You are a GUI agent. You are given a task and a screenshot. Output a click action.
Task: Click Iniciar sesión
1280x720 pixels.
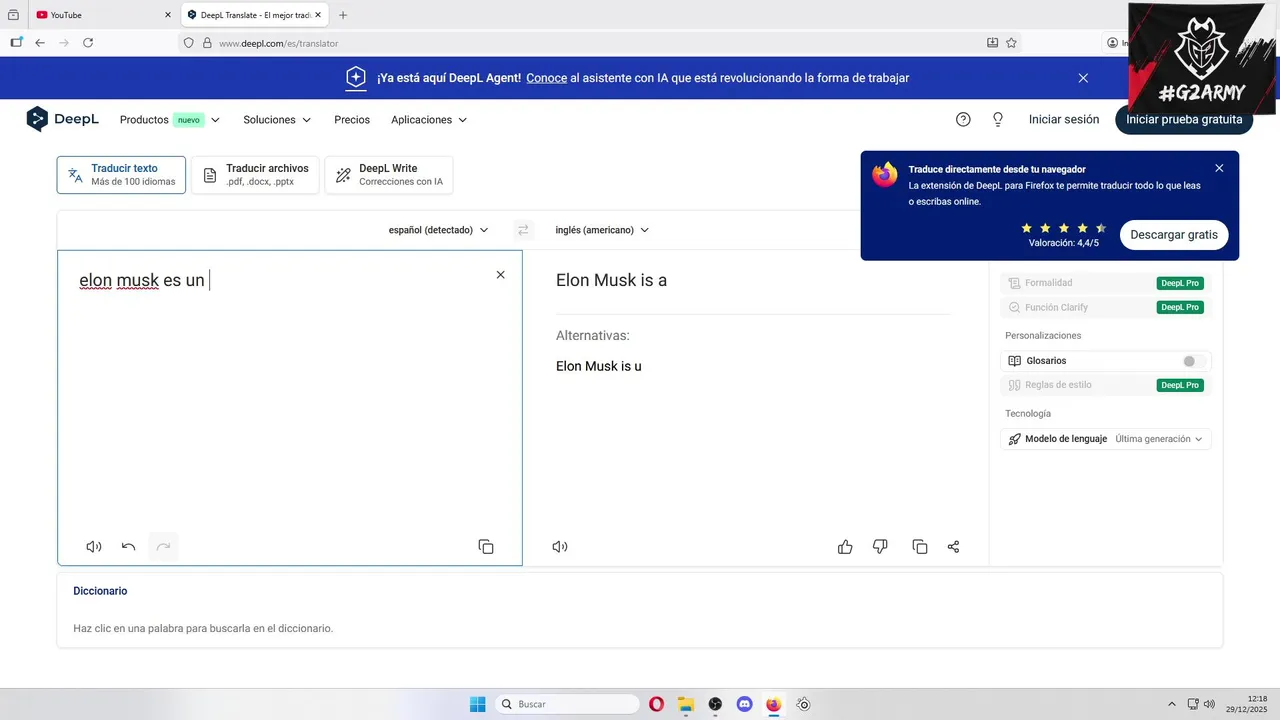(1064, 119)
